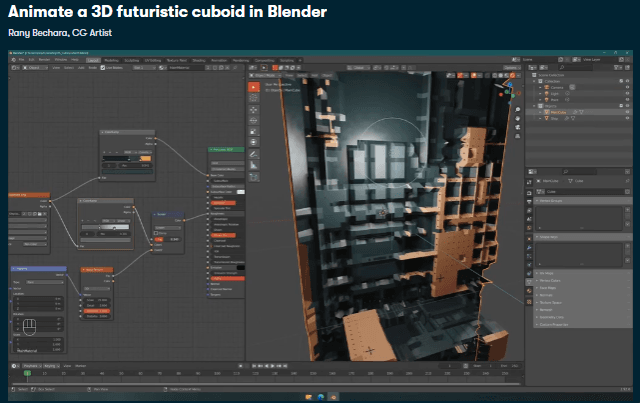Click the top ColorRamp gradient bar
The image size is (640, 403).
pos(127,158)
